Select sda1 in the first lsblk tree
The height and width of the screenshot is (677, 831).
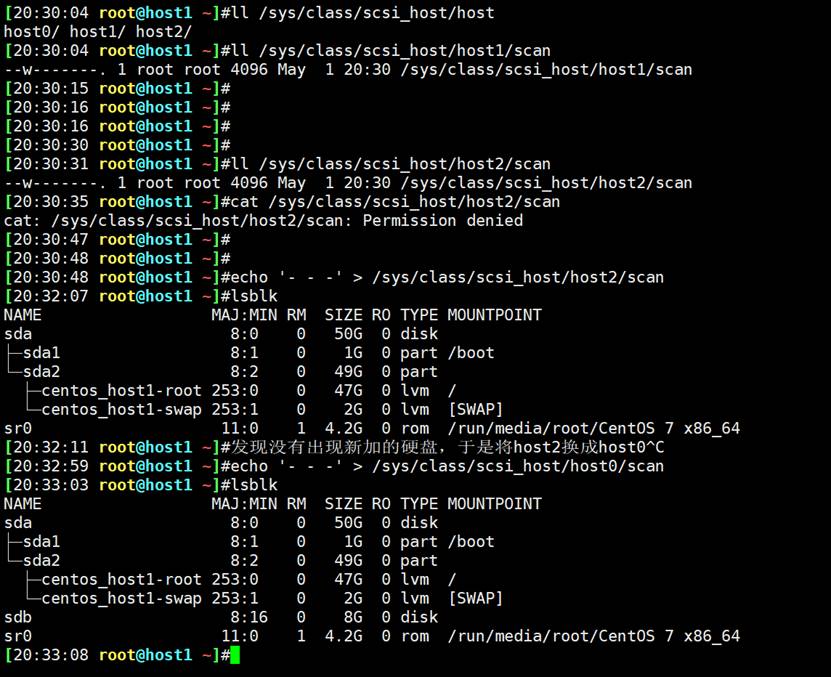point(41,353)
